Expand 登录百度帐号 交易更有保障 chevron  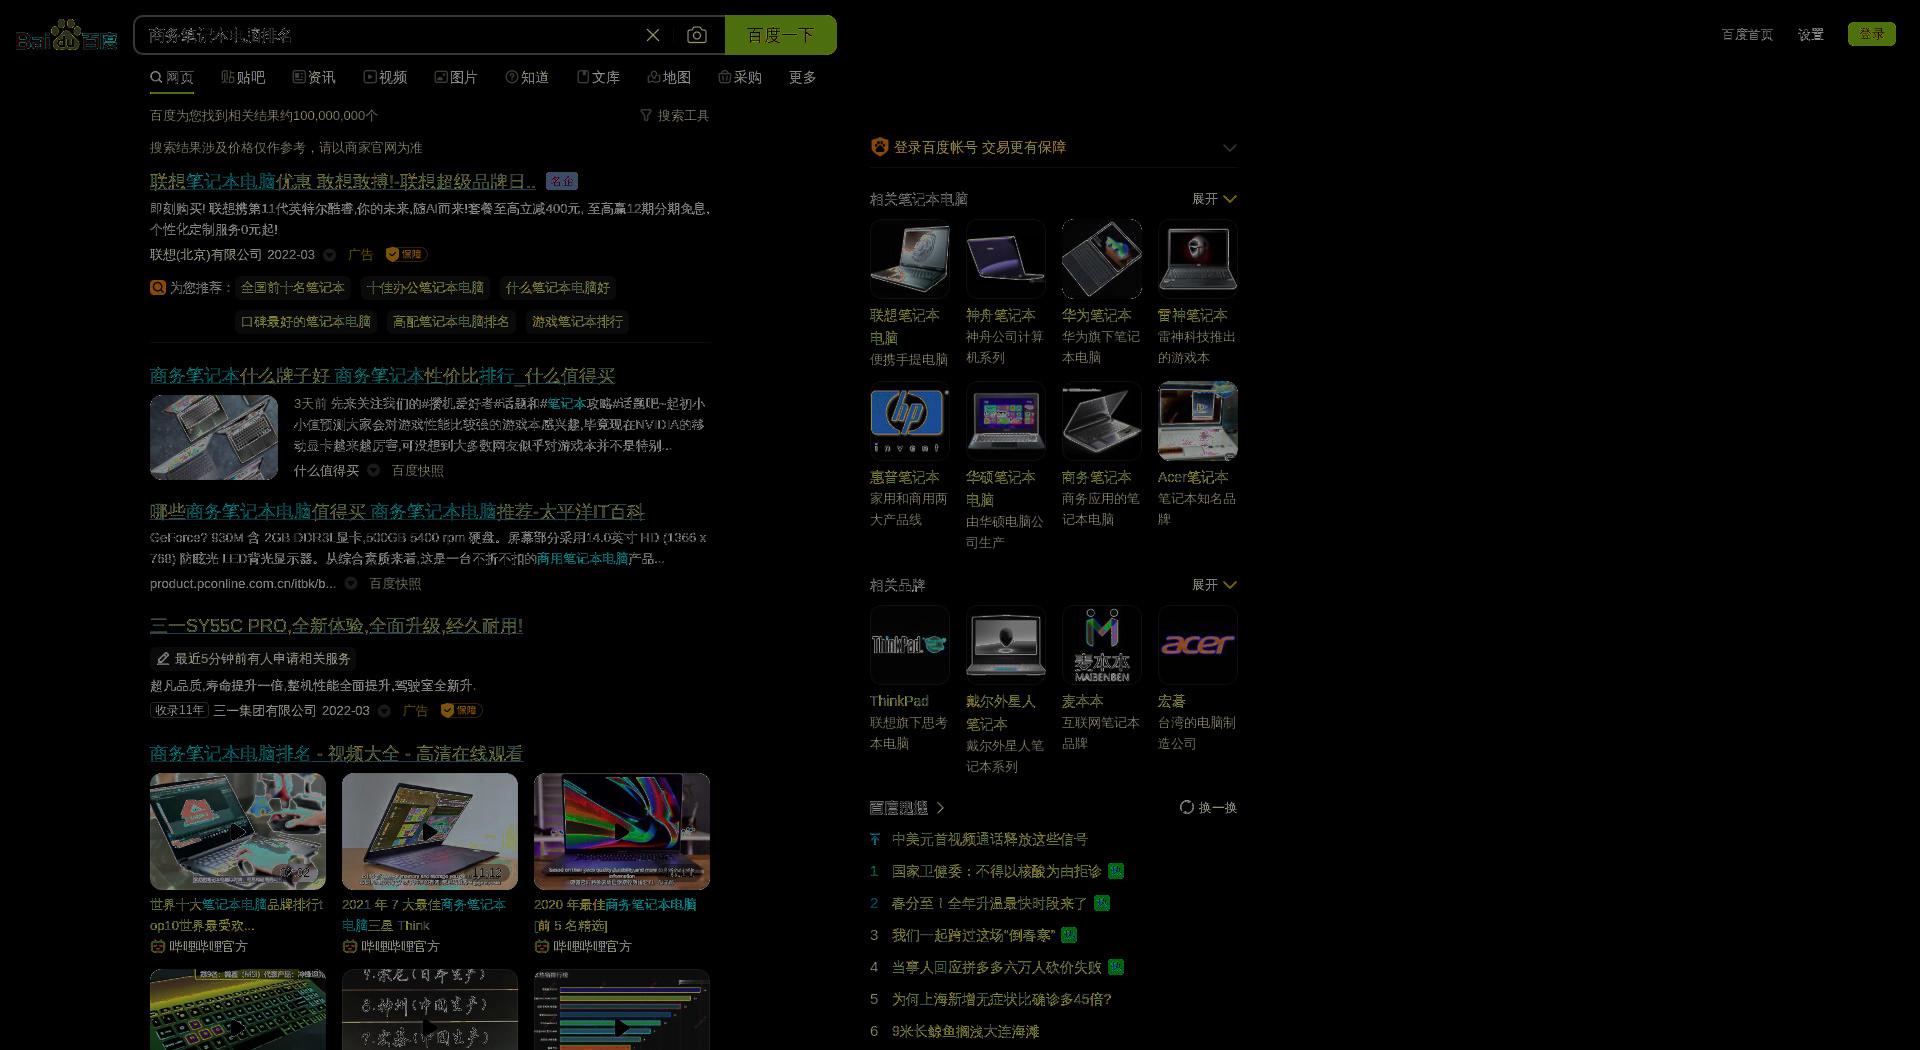[1230, 147]
